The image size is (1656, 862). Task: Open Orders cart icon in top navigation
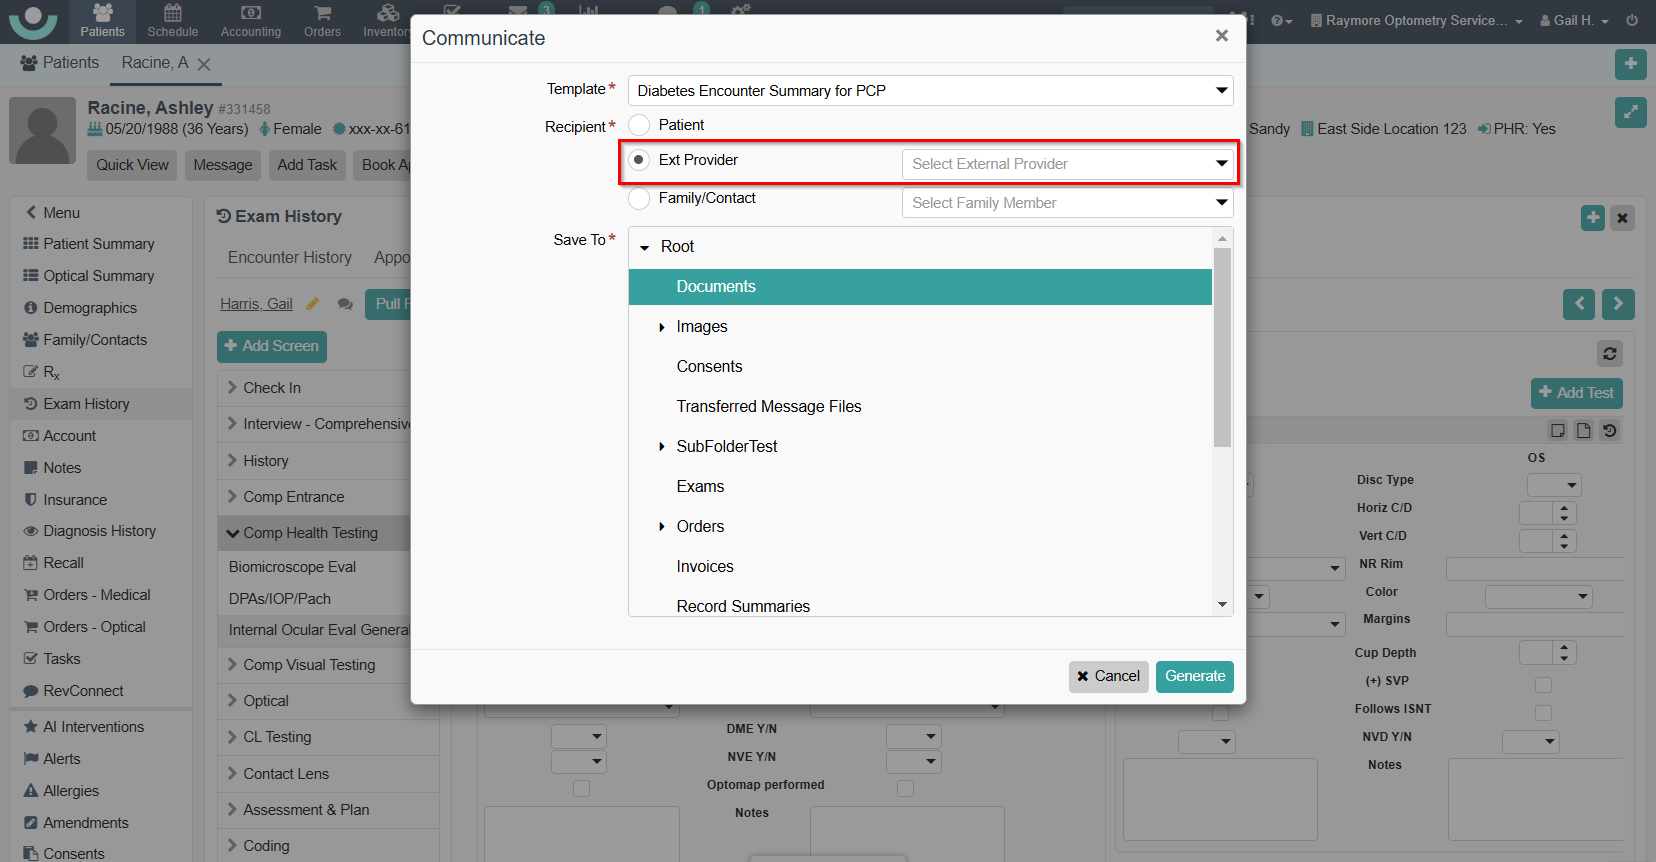point(322,21)
